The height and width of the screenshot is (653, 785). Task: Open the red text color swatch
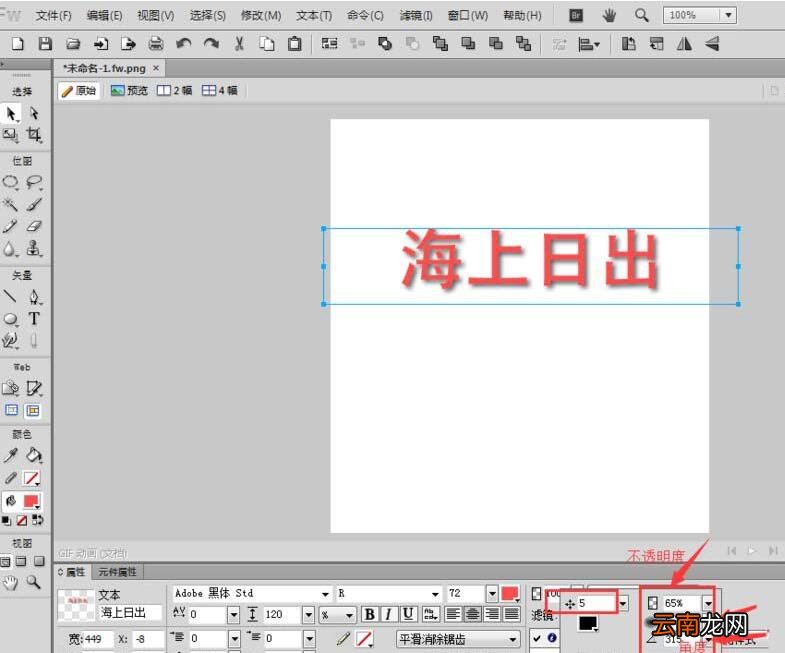tap(511, 594)
